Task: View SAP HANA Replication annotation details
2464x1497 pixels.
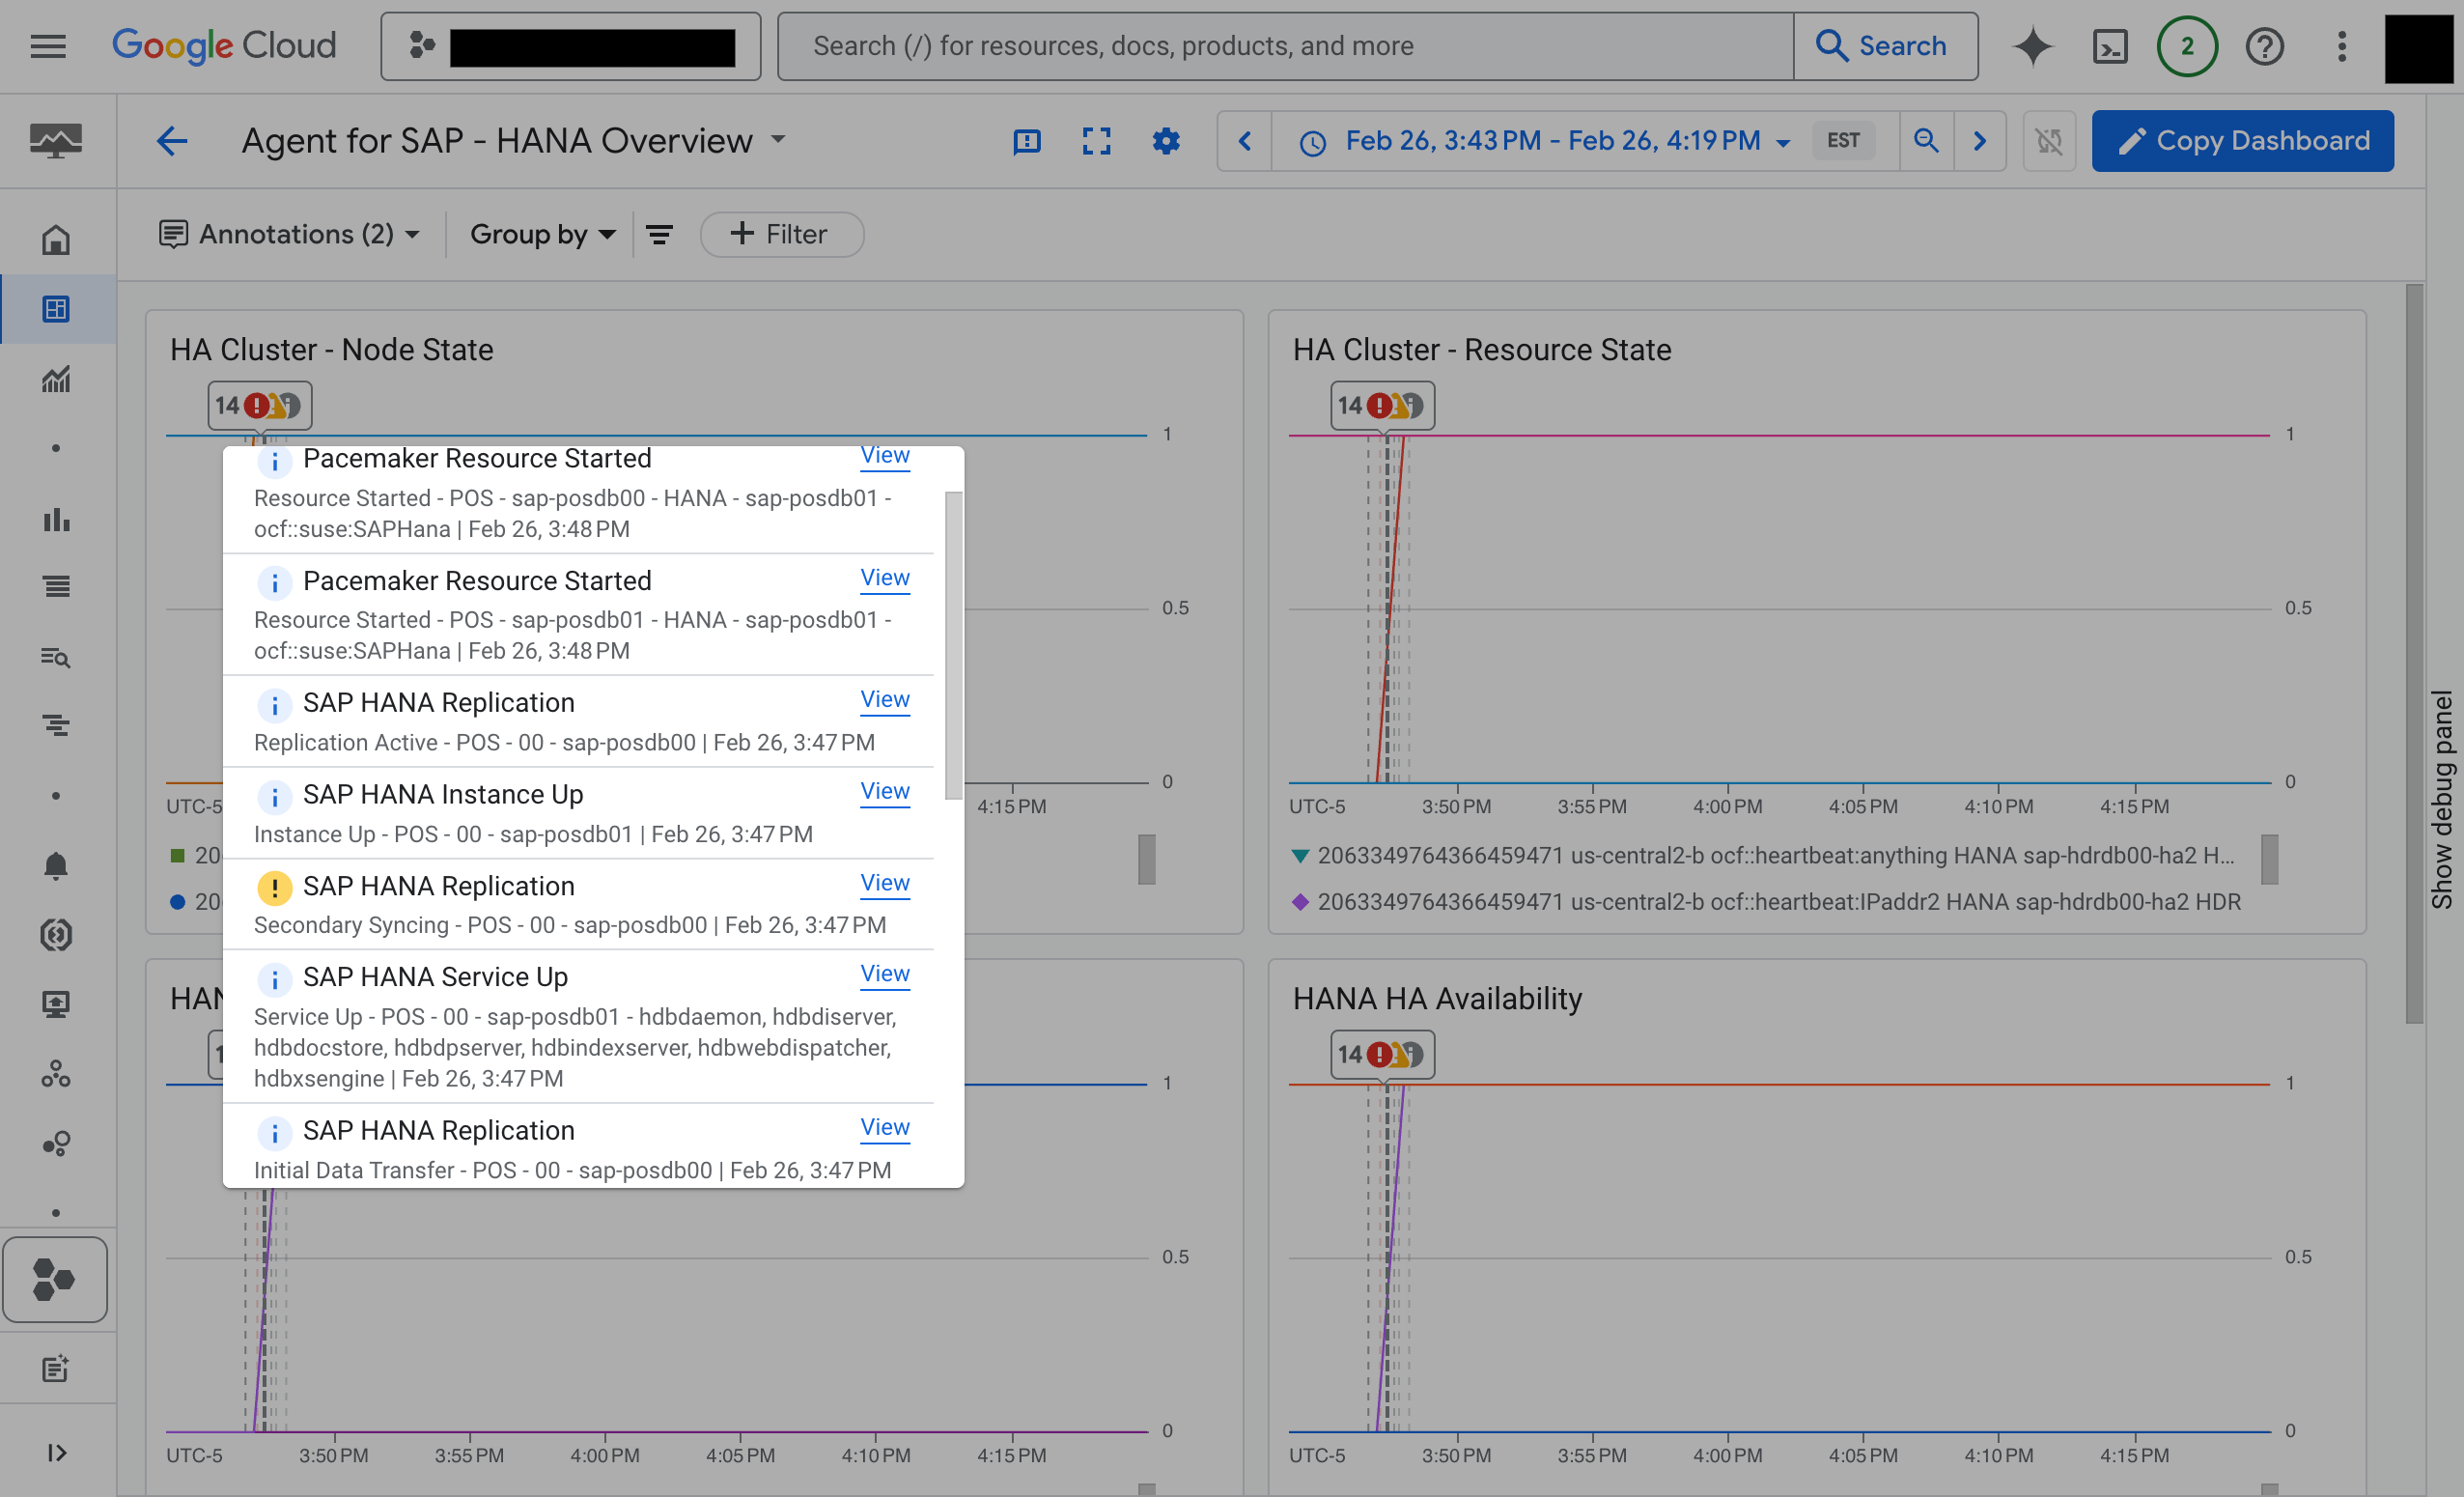Action: point(883,699)
